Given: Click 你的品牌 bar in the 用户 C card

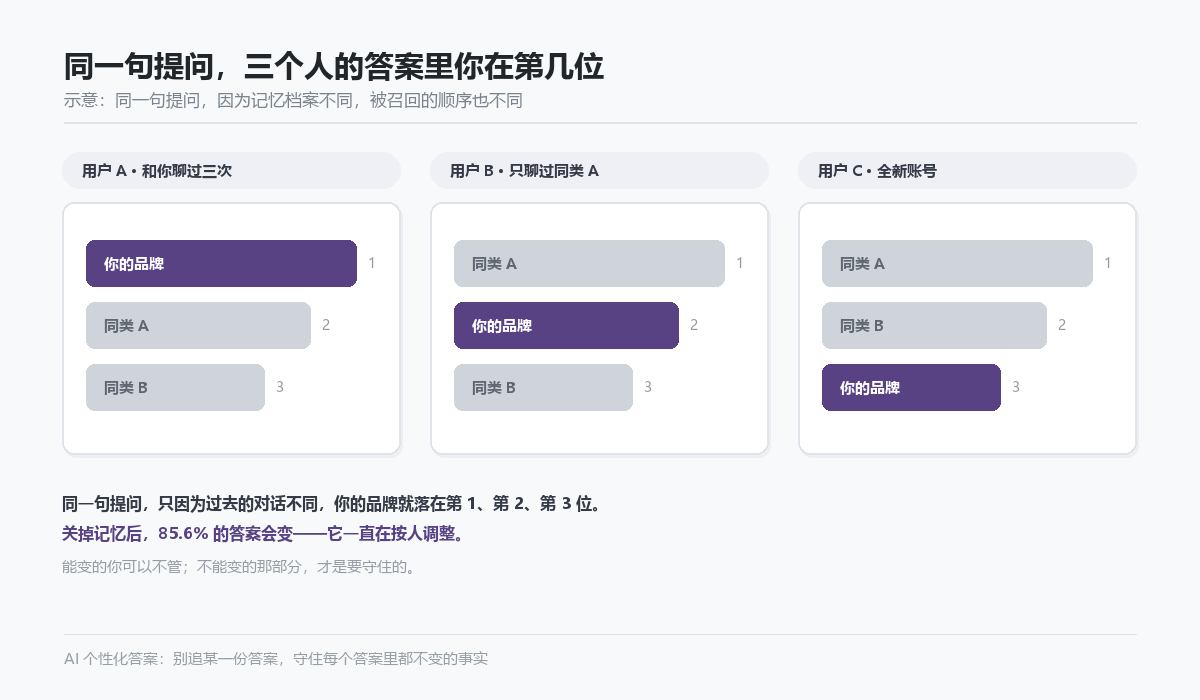Looking at the screenshot, I should (x=911, y=388).
